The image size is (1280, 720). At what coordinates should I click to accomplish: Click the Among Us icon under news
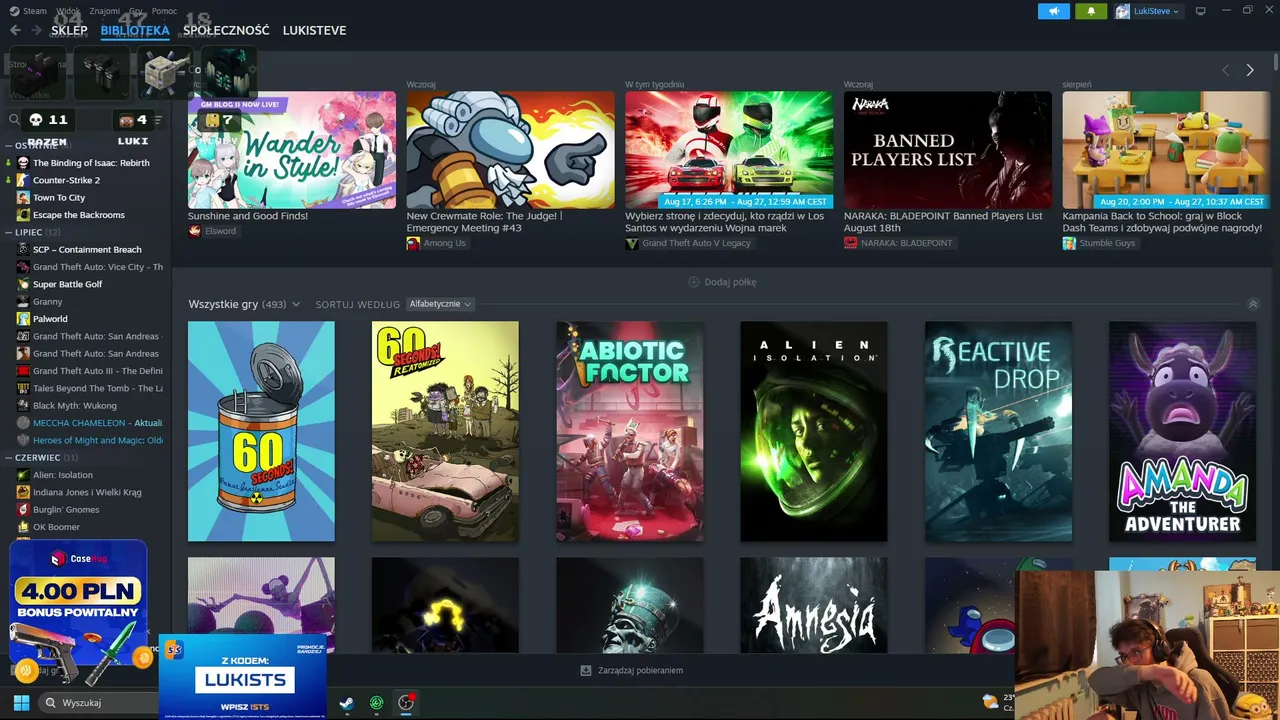coord(413,243)
